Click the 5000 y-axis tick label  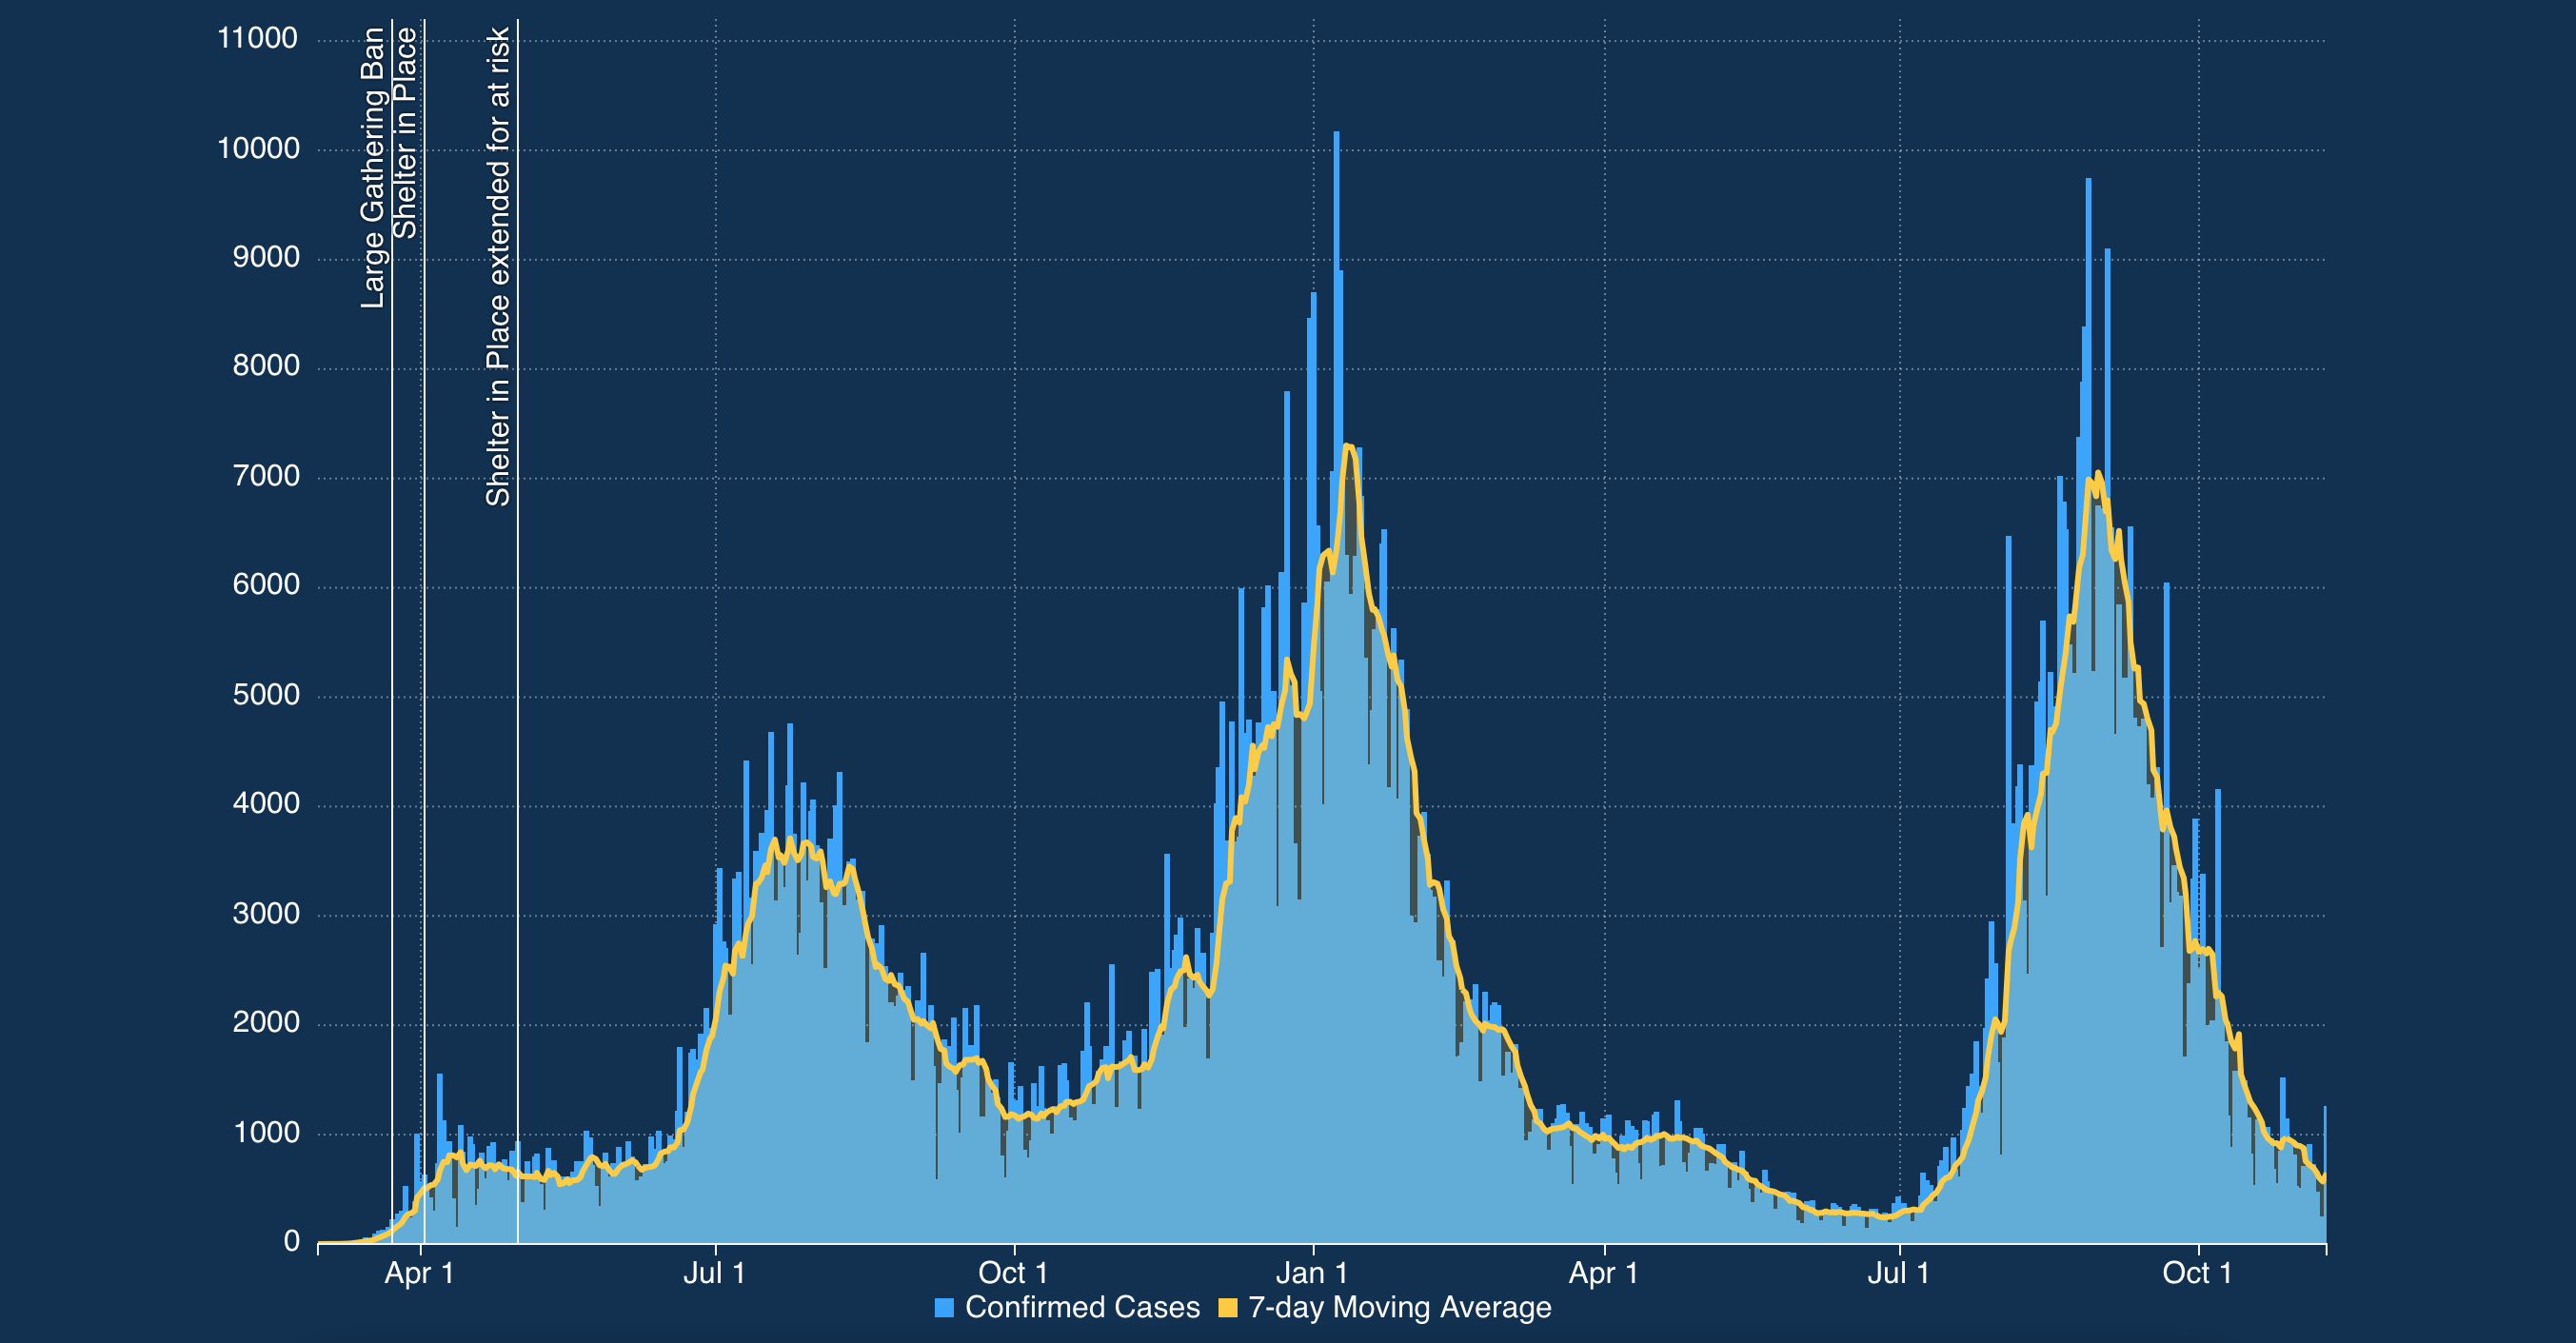pos(265,695)
